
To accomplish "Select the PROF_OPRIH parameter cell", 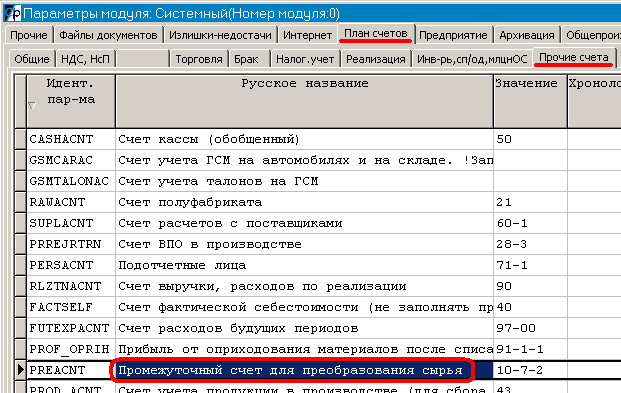I will coord(70,349).
